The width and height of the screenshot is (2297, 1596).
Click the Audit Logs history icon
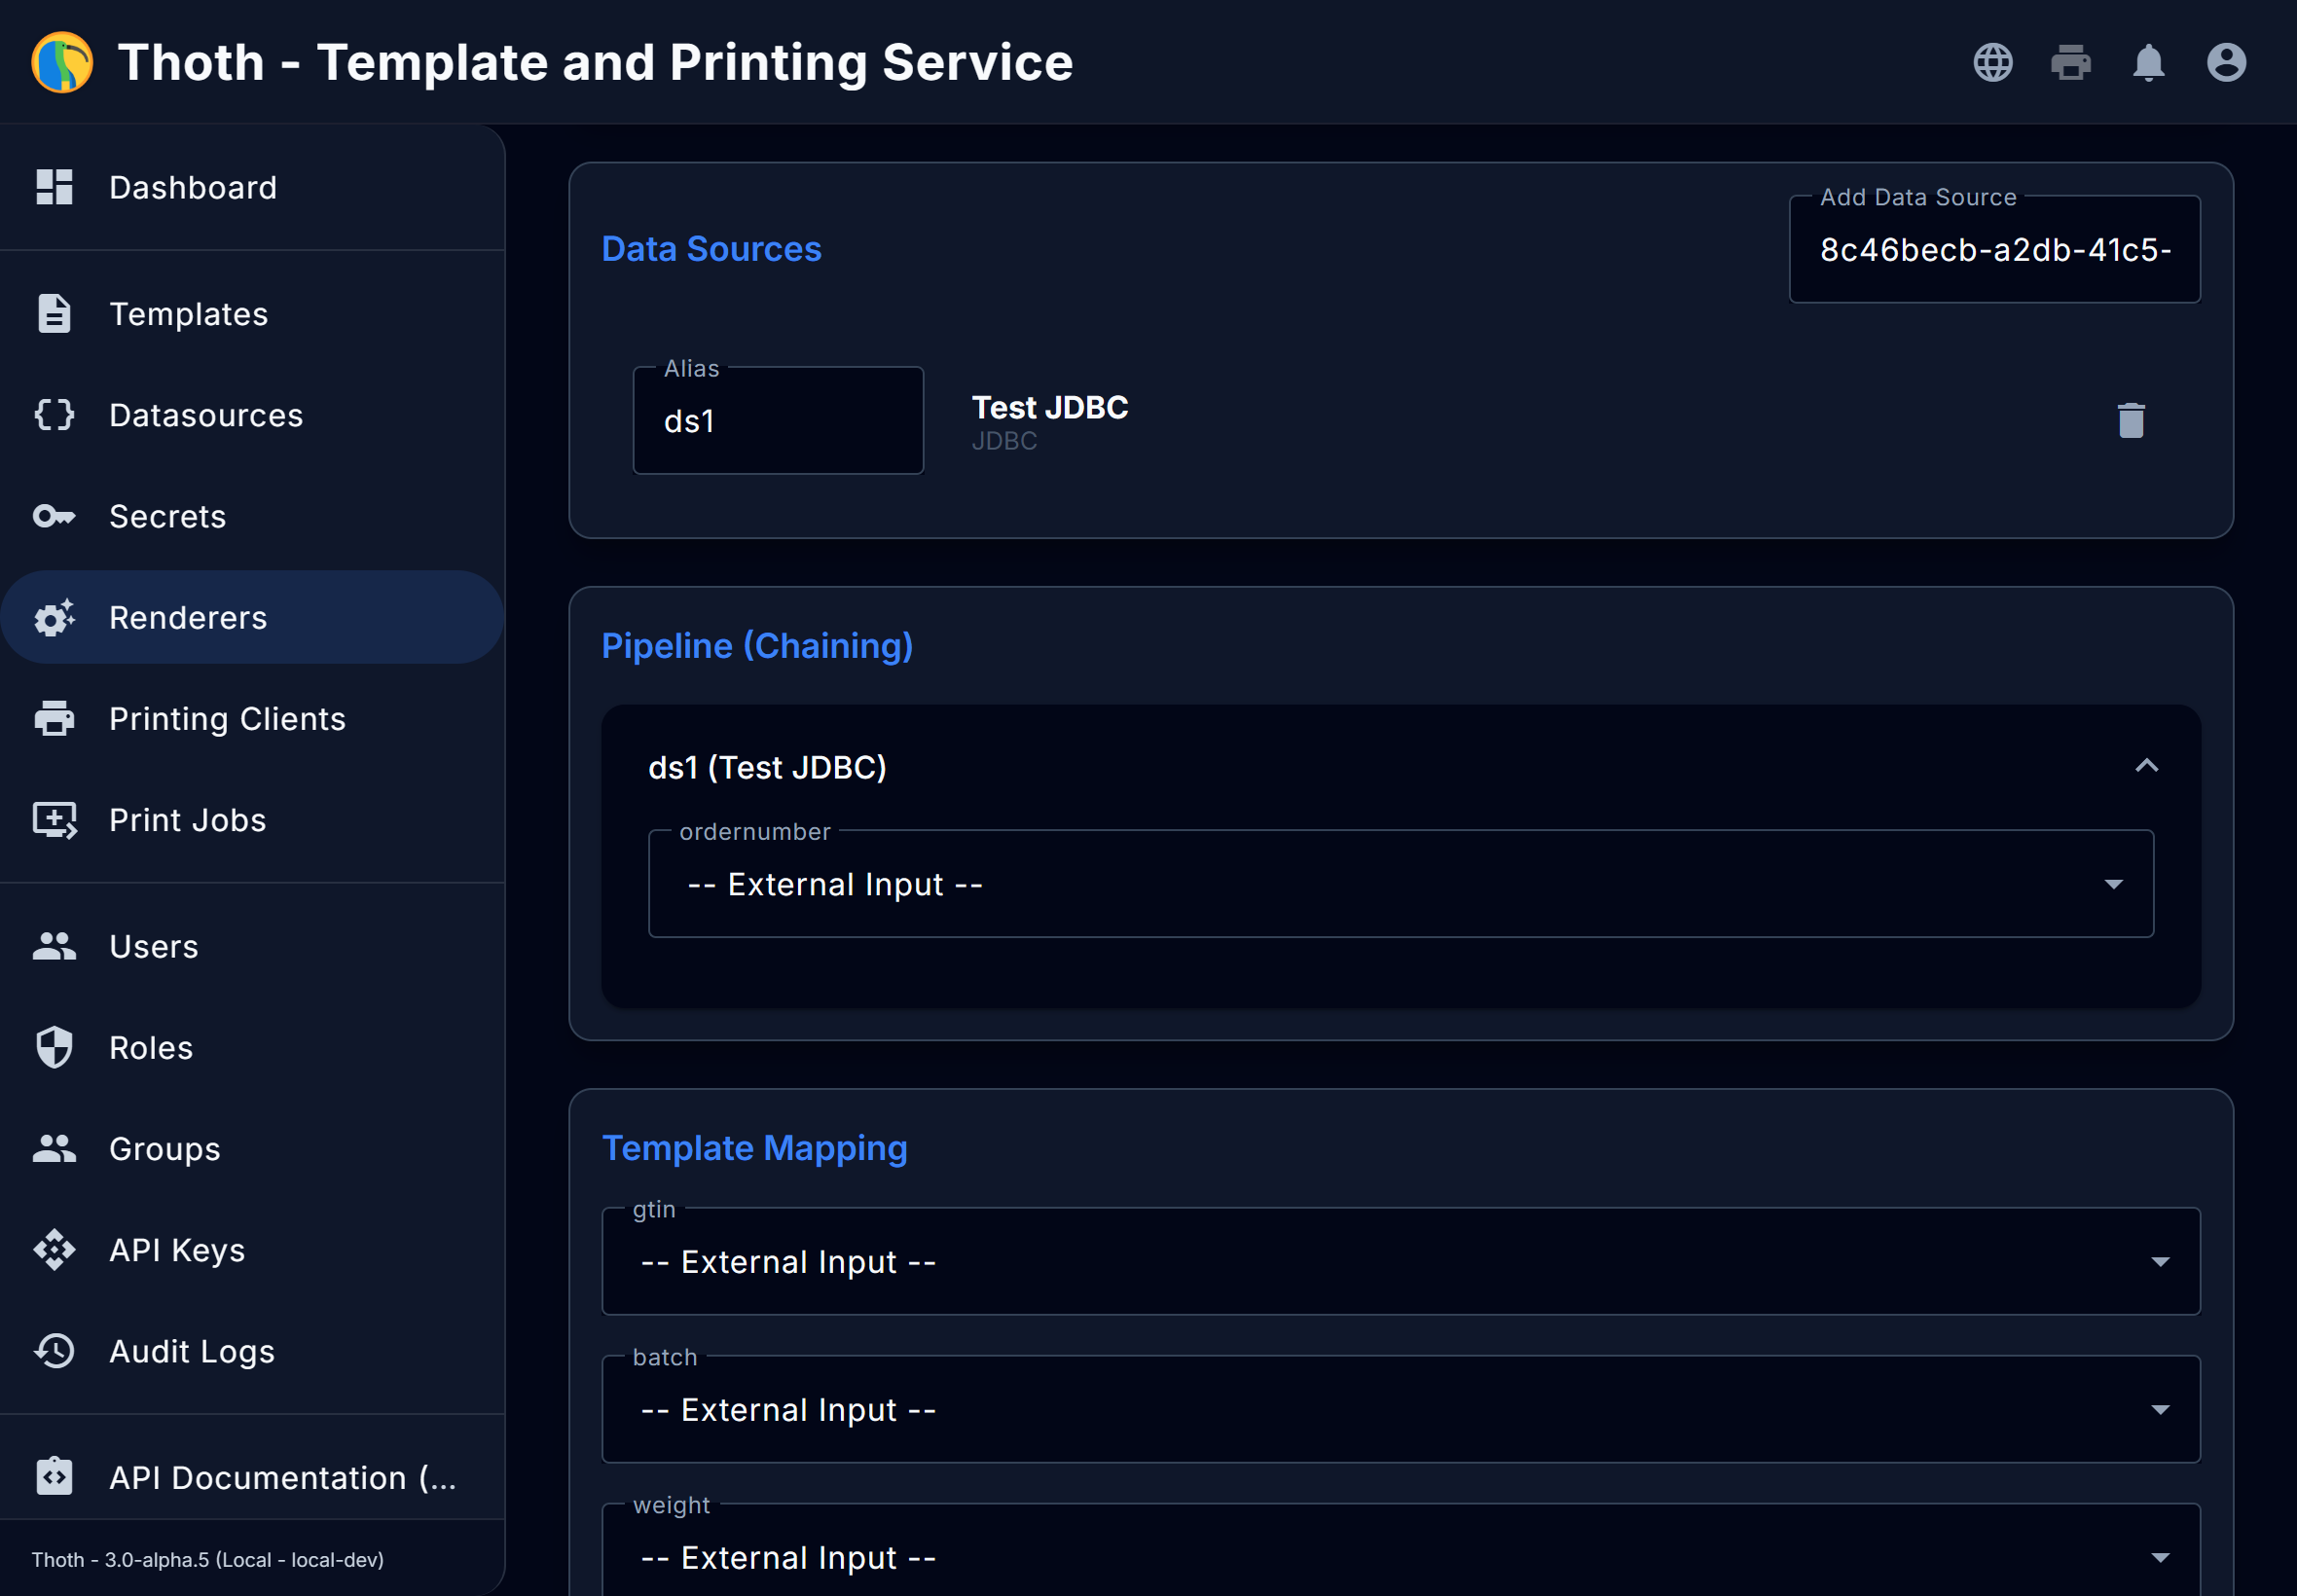[x=54, y=1350]
